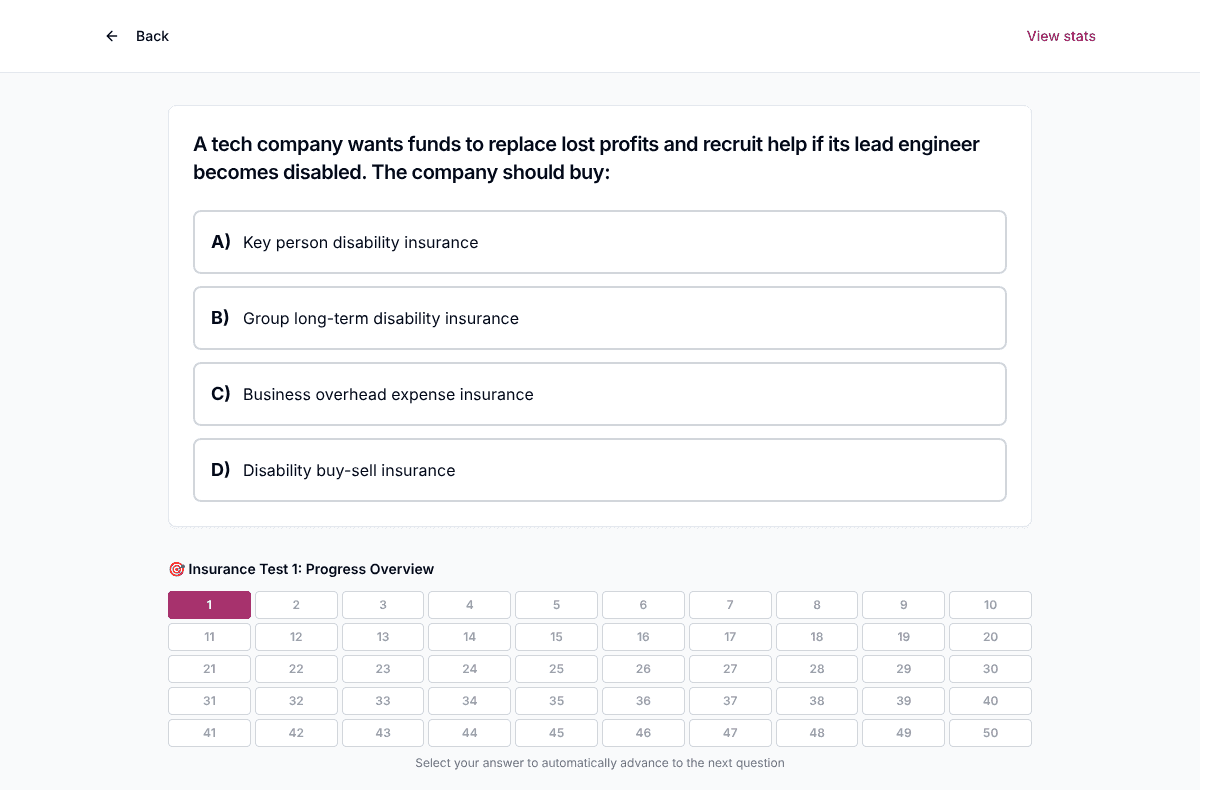Navigate to question 47
Viewport: 1215px width, 790px height.
(730, 733)
